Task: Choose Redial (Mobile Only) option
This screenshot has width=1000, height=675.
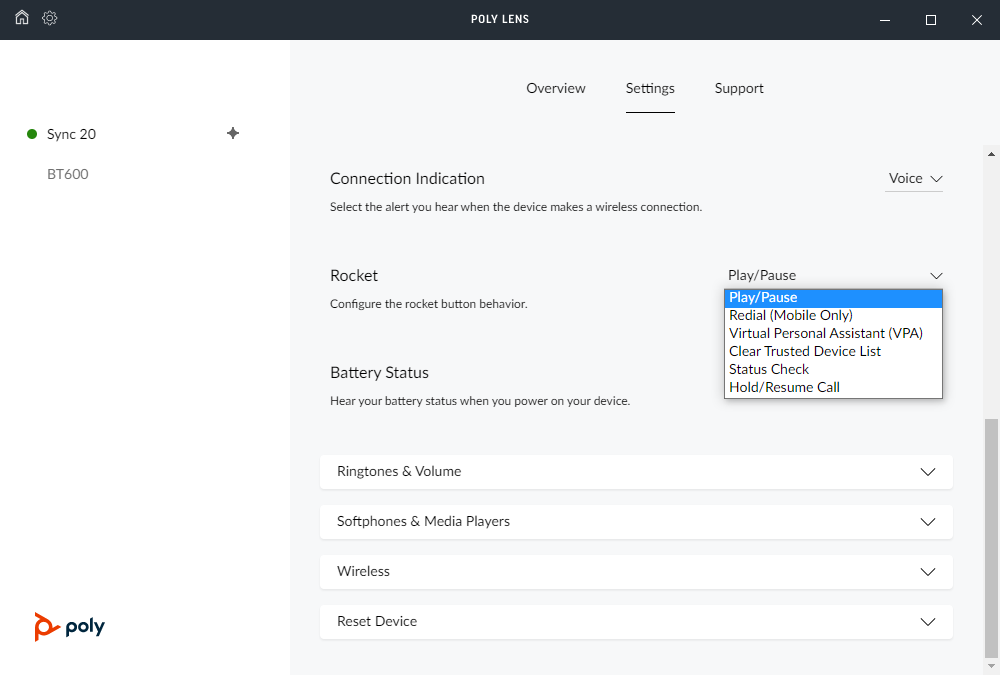Action: coord(833,315)
